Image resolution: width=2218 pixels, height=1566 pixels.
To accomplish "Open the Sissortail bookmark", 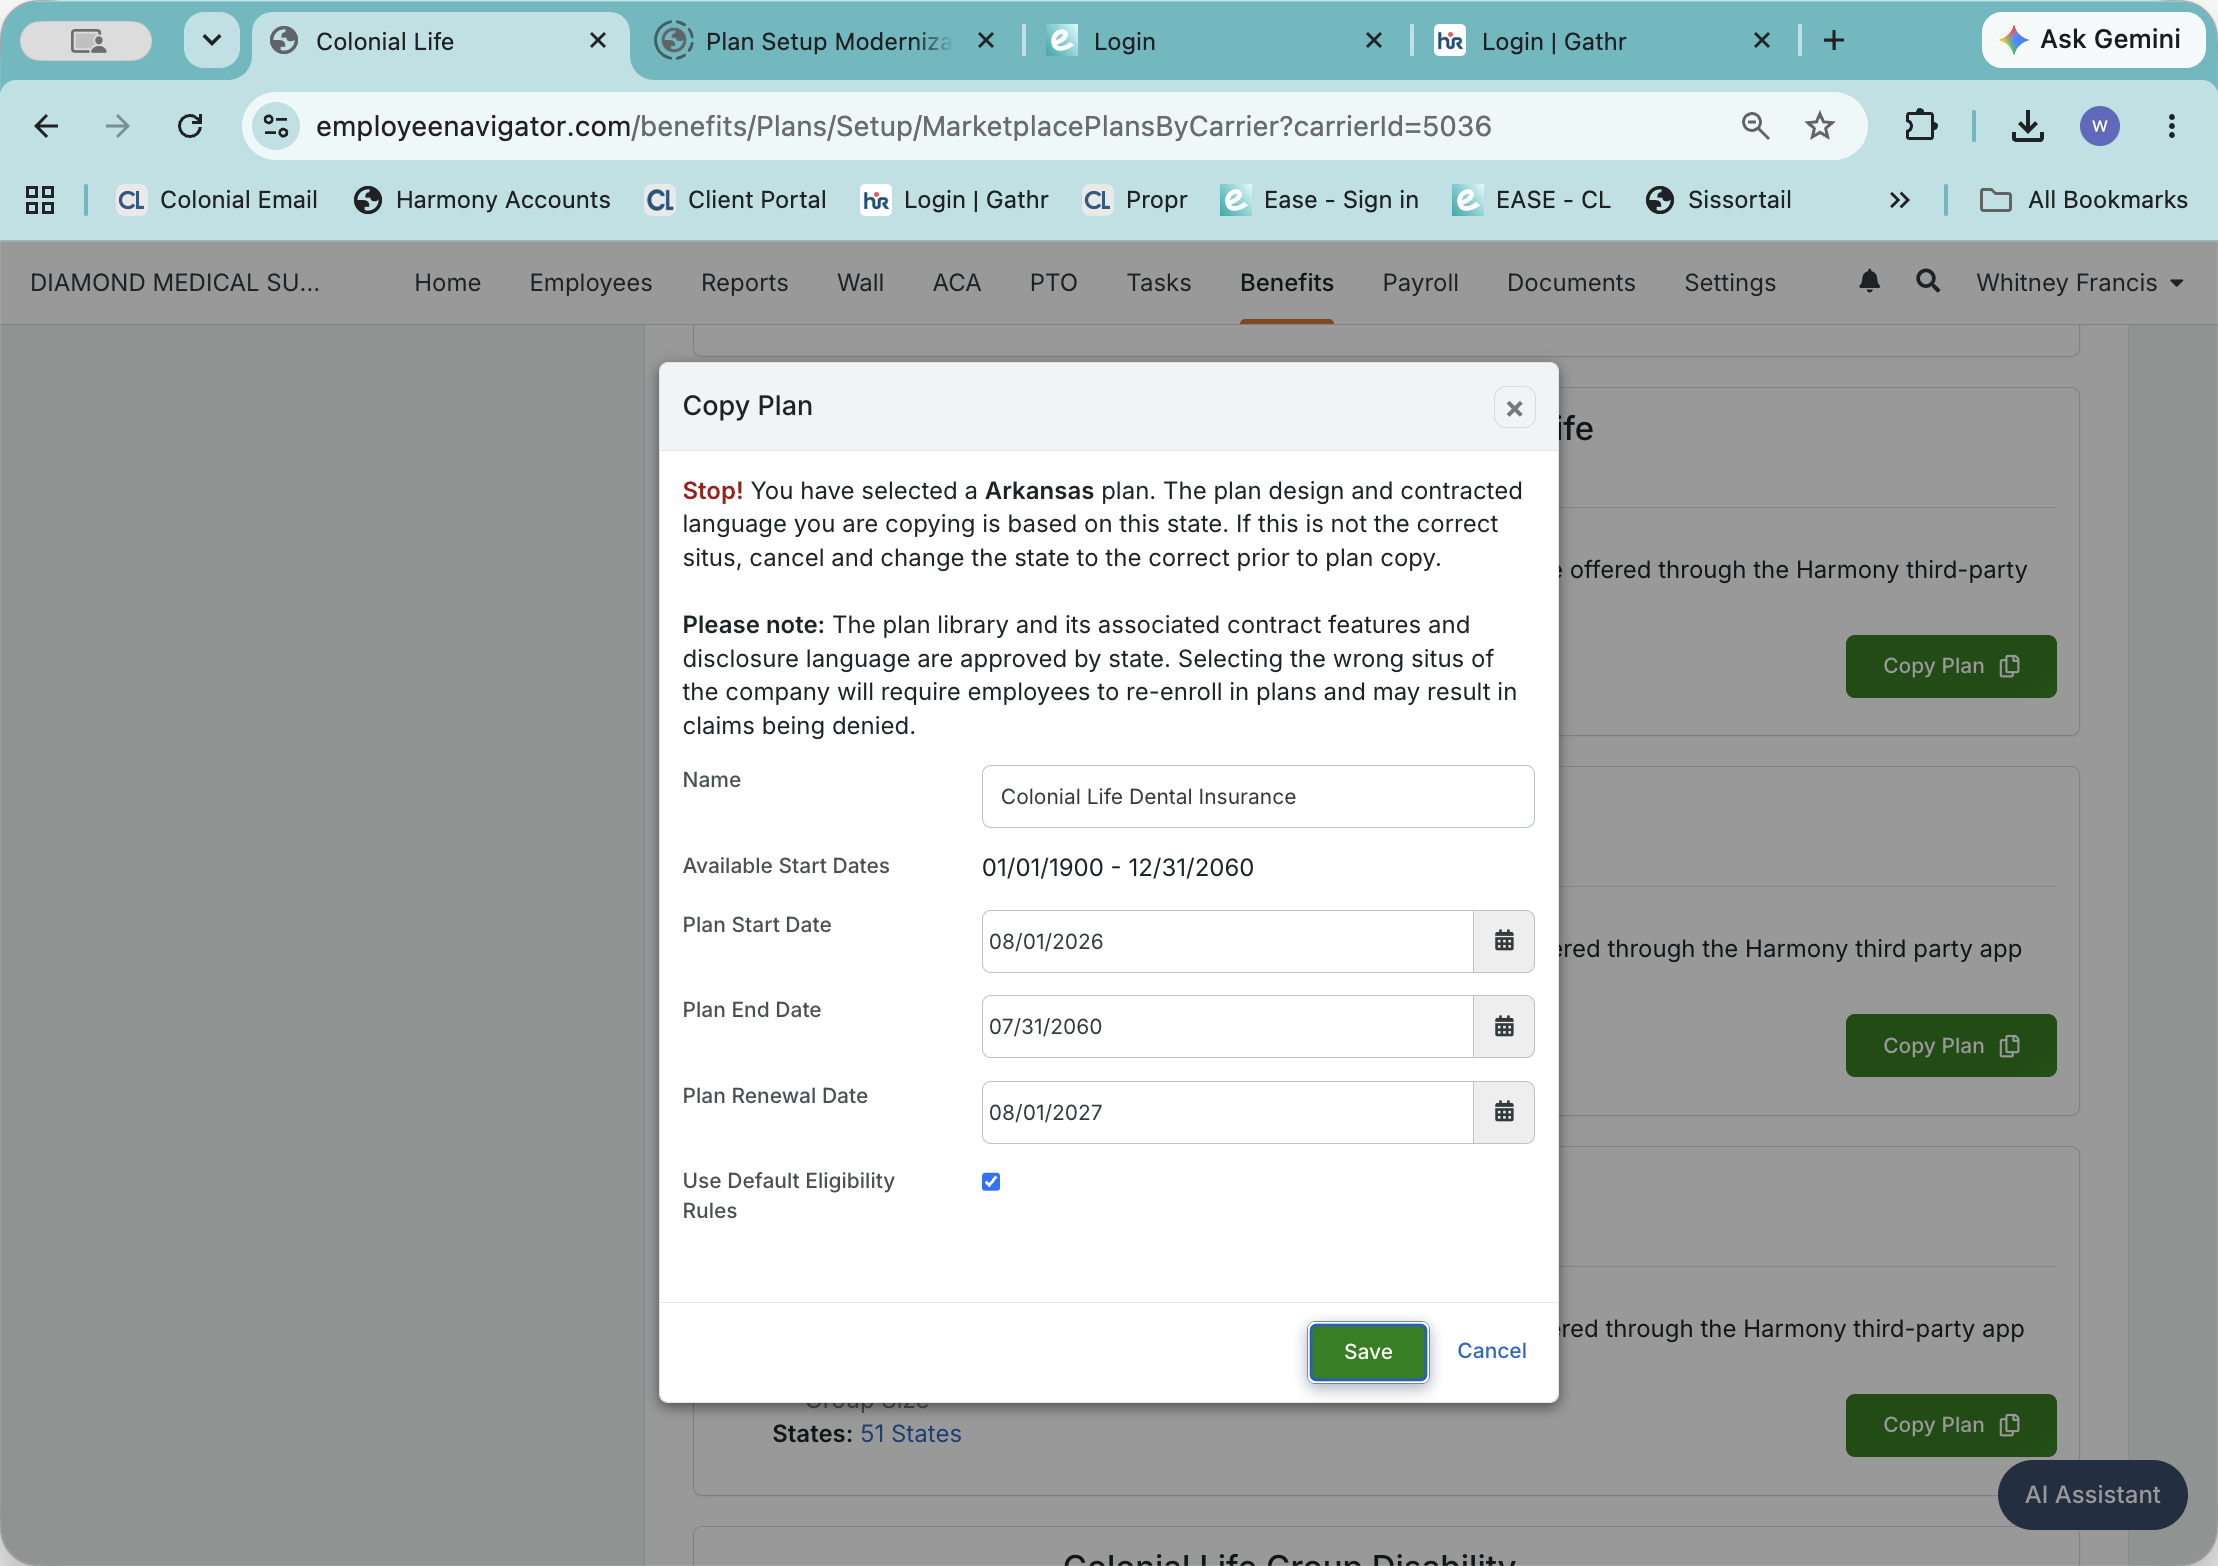I will pyautogui.click(x=1719, y=200).
